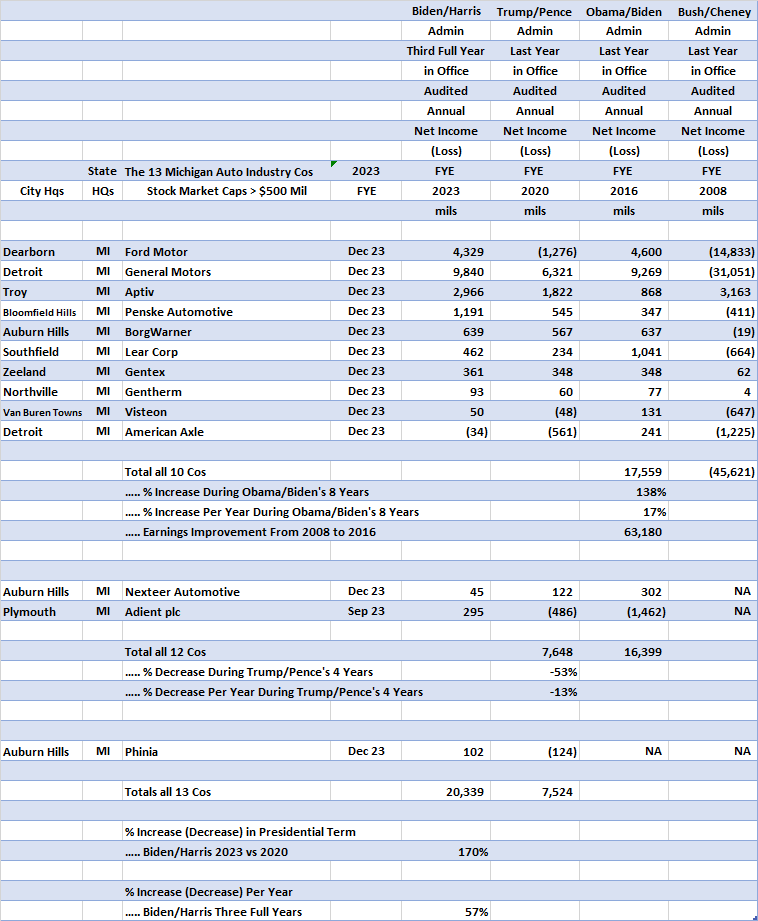Click earnings improvement value 63,180
The height and width of the screenshot is (921, 758).
pos(624,531)
